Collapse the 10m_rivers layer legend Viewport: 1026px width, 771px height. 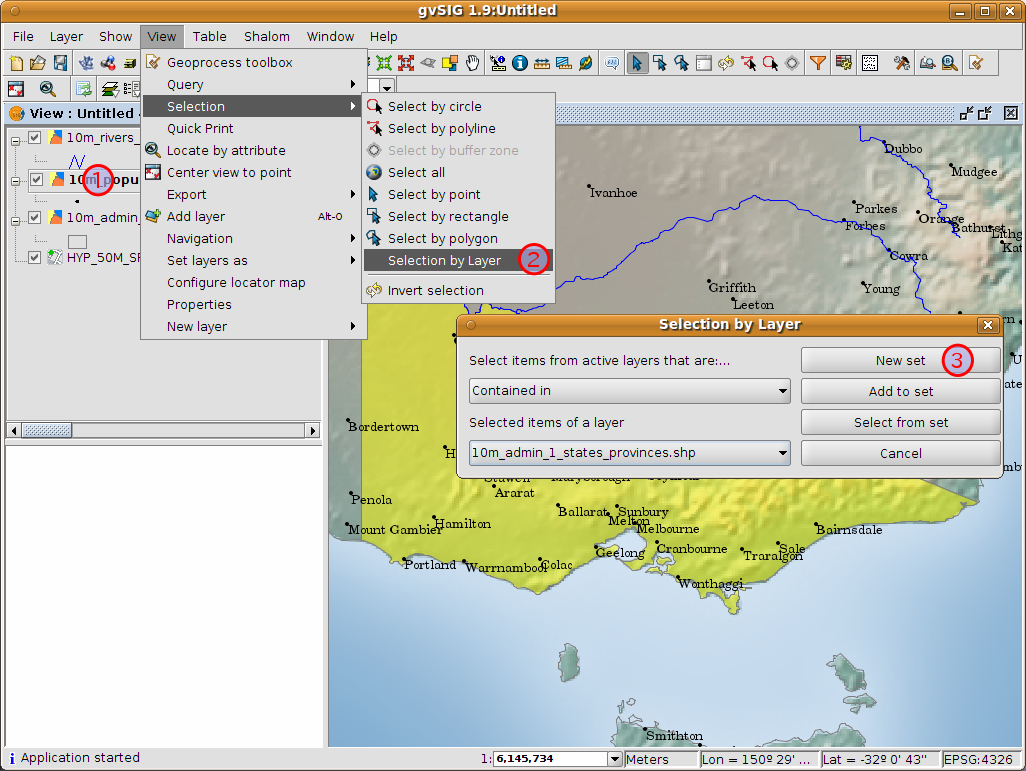(15, 139)
